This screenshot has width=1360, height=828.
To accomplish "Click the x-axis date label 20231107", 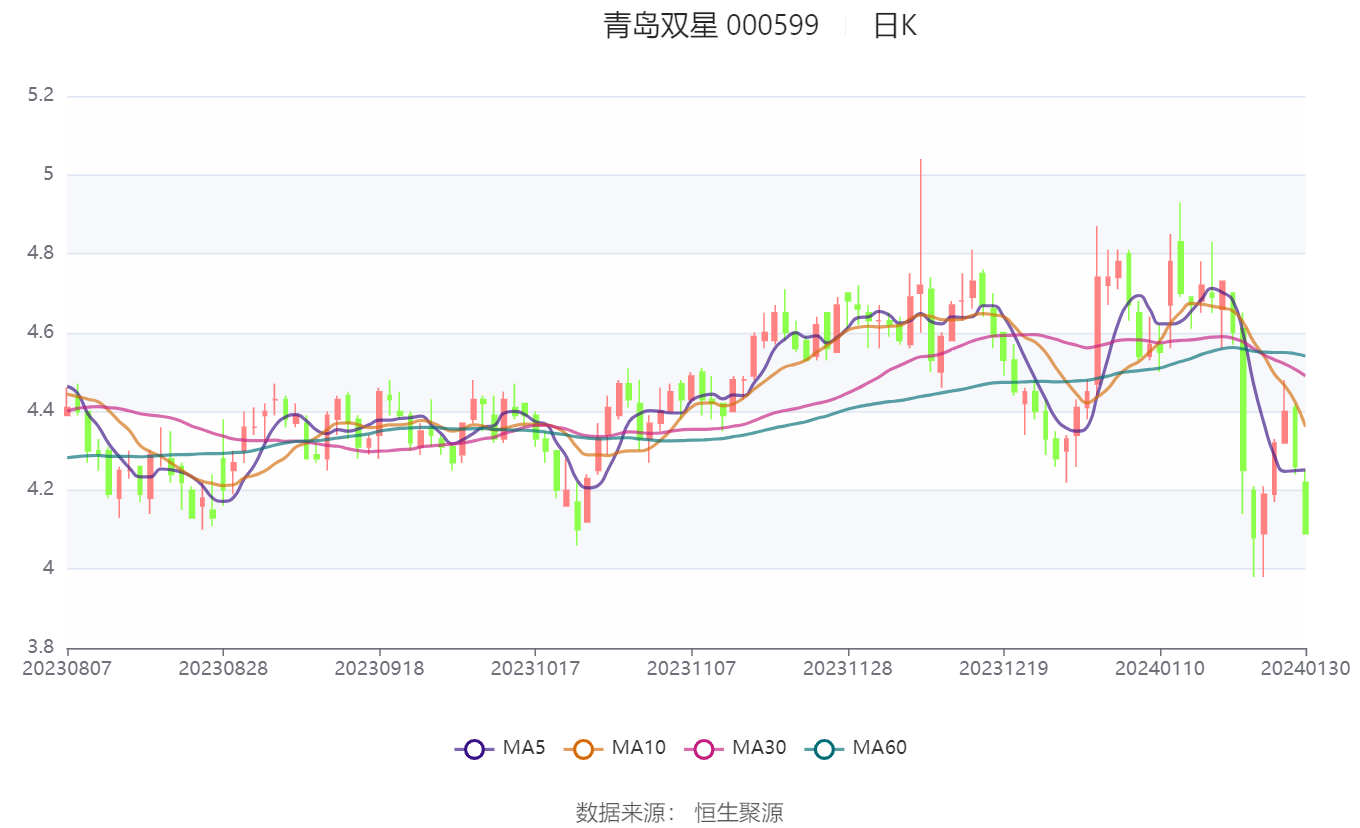I will pos(692,668).
